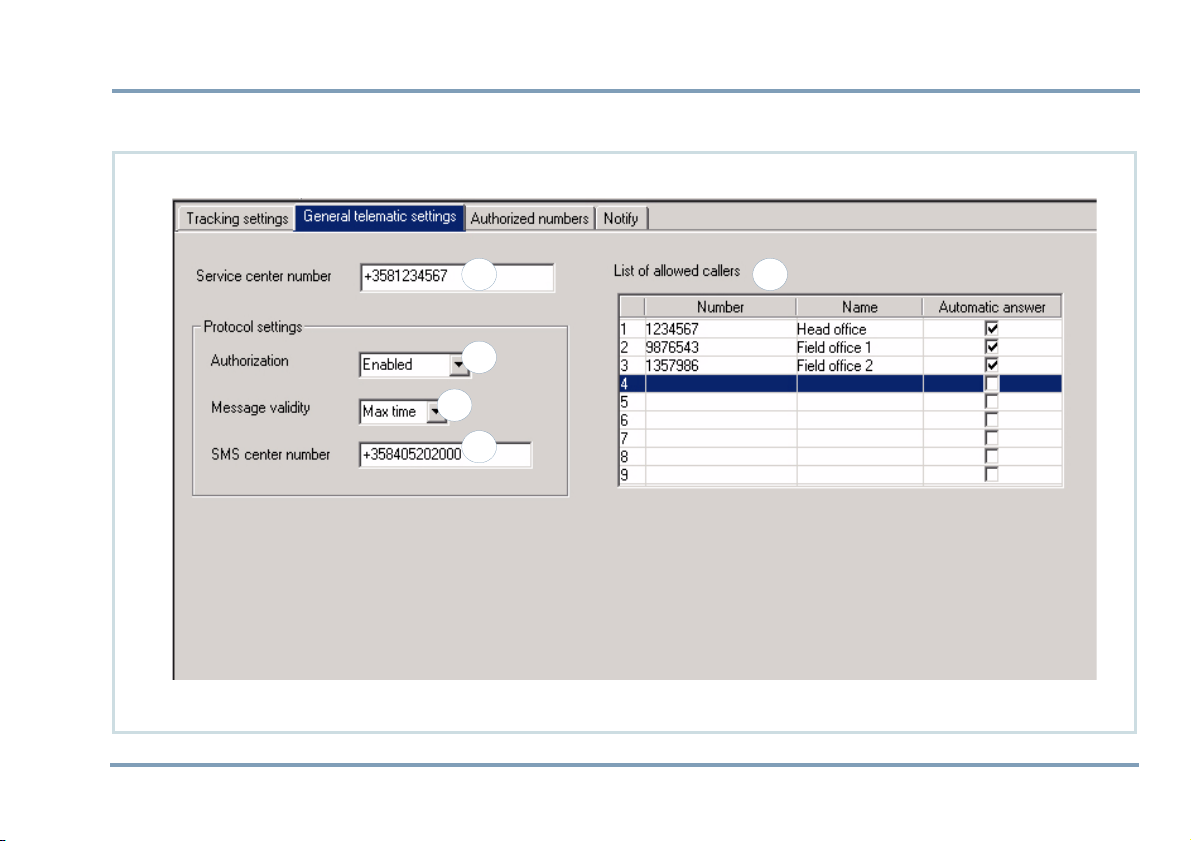Check the Automatic answer box in row 5
This screenshot has width=1191, height=841.
[991, 401]
